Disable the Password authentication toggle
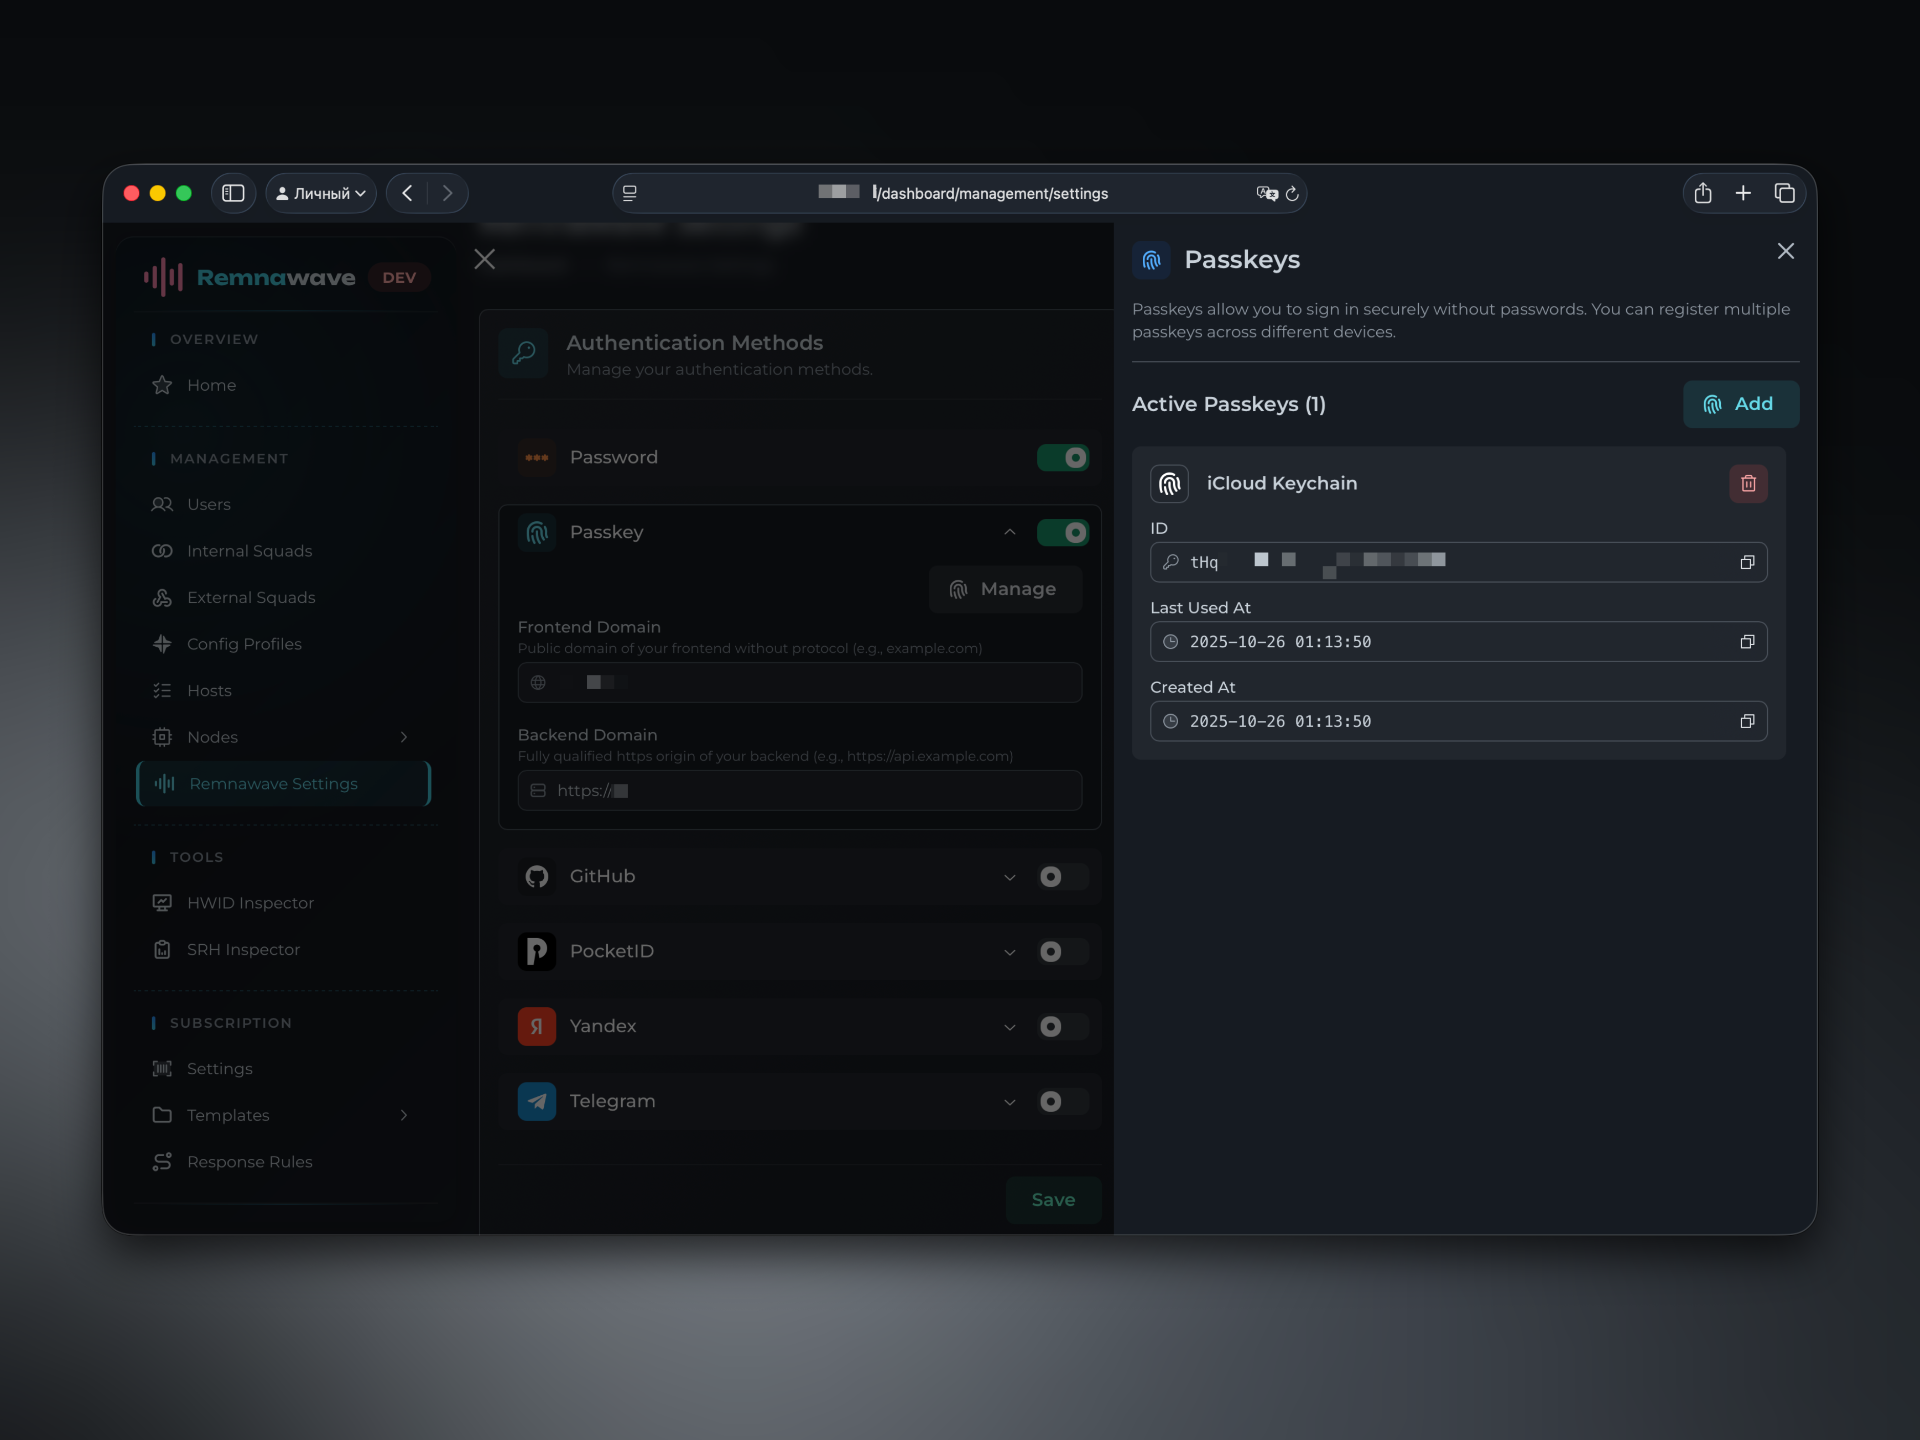Viewport: 1920px width, 1440px height. click(1062, 458)
